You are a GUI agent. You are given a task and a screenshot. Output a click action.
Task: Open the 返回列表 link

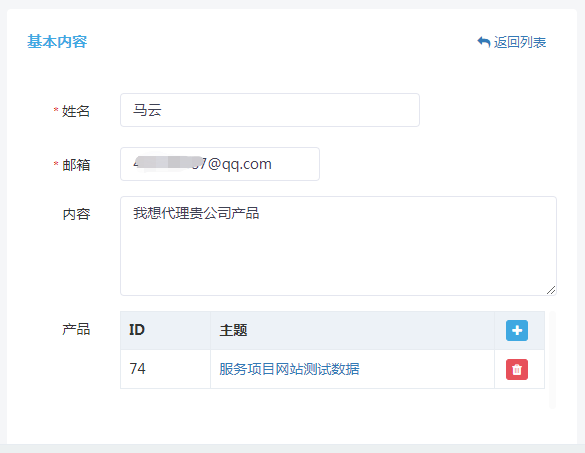click(512, 42)
